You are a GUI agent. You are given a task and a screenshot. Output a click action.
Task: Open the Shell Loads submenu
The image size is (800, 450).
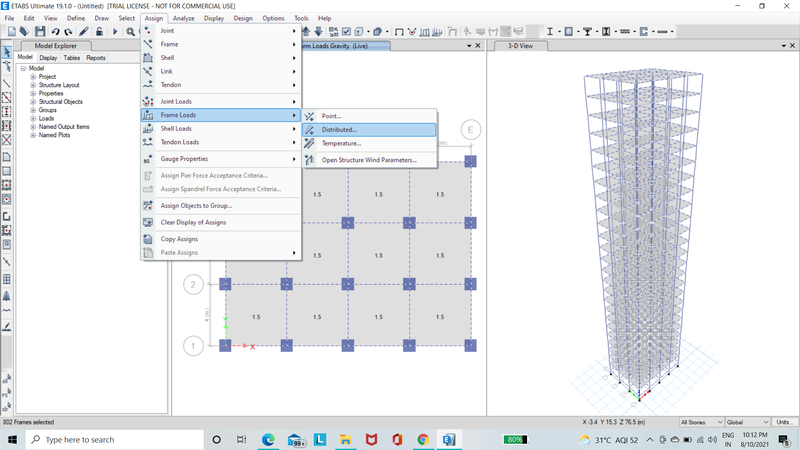point(221,129)
